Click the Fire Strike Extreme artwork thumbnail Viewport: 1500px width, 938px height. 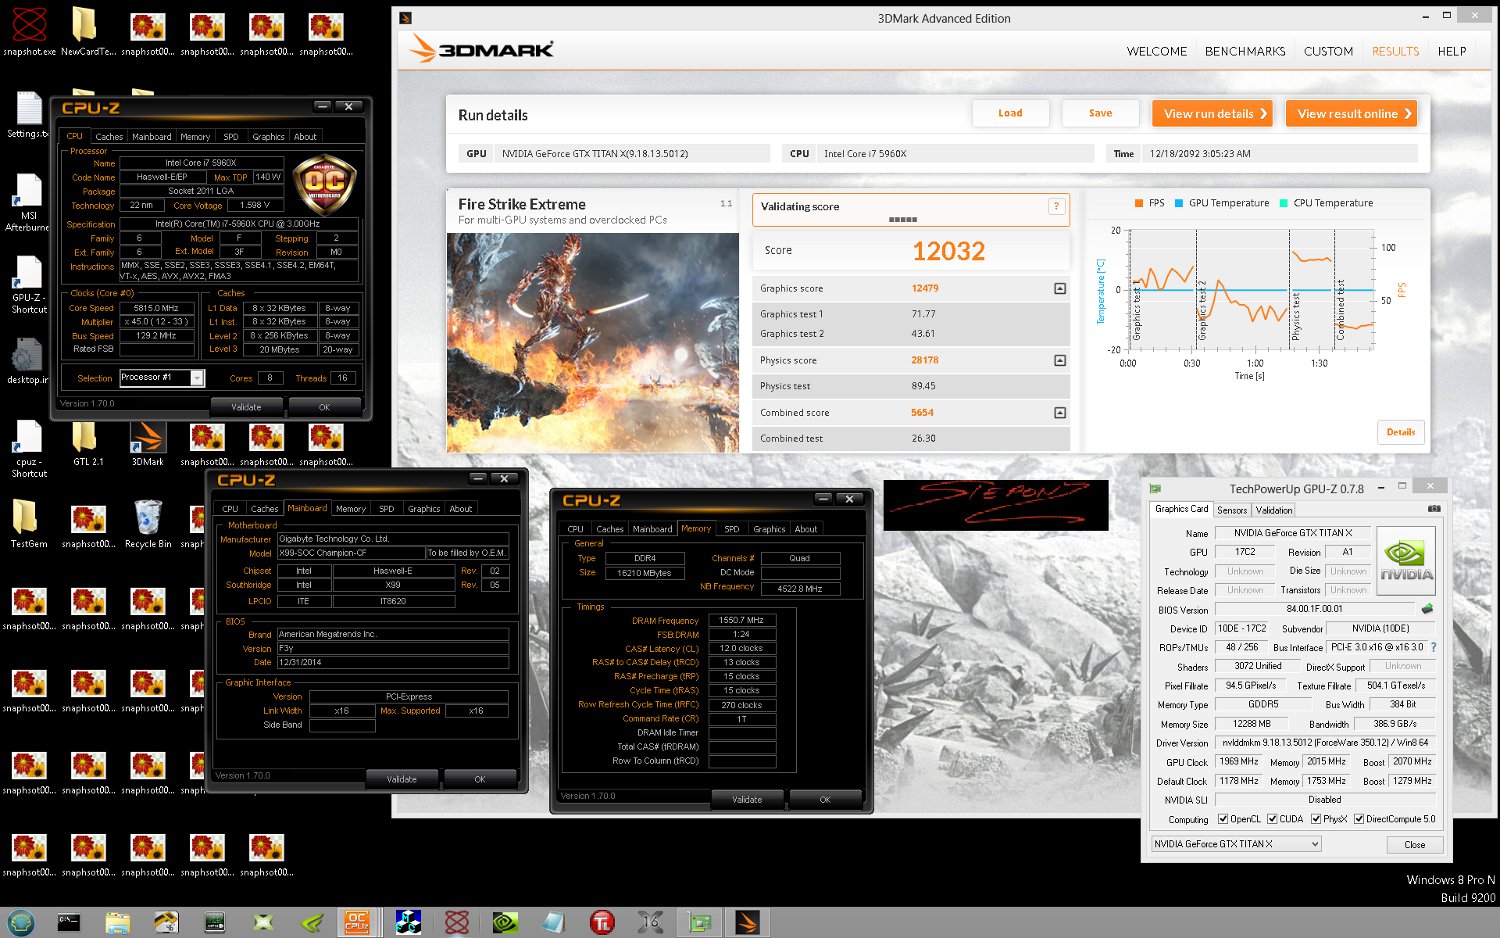[593, 342]
